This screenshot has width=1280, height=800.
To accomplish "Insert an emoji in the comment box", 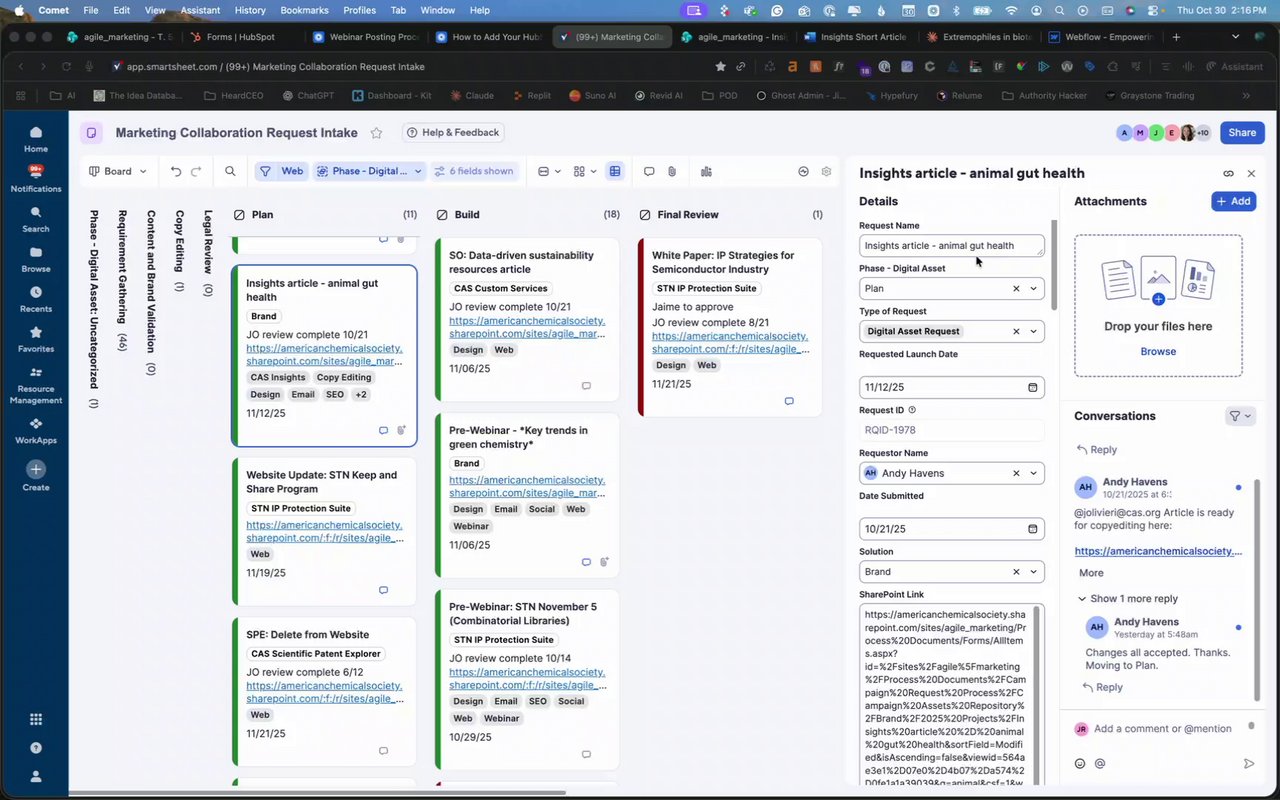I will pyautogui.click(x=1080, y=763).
